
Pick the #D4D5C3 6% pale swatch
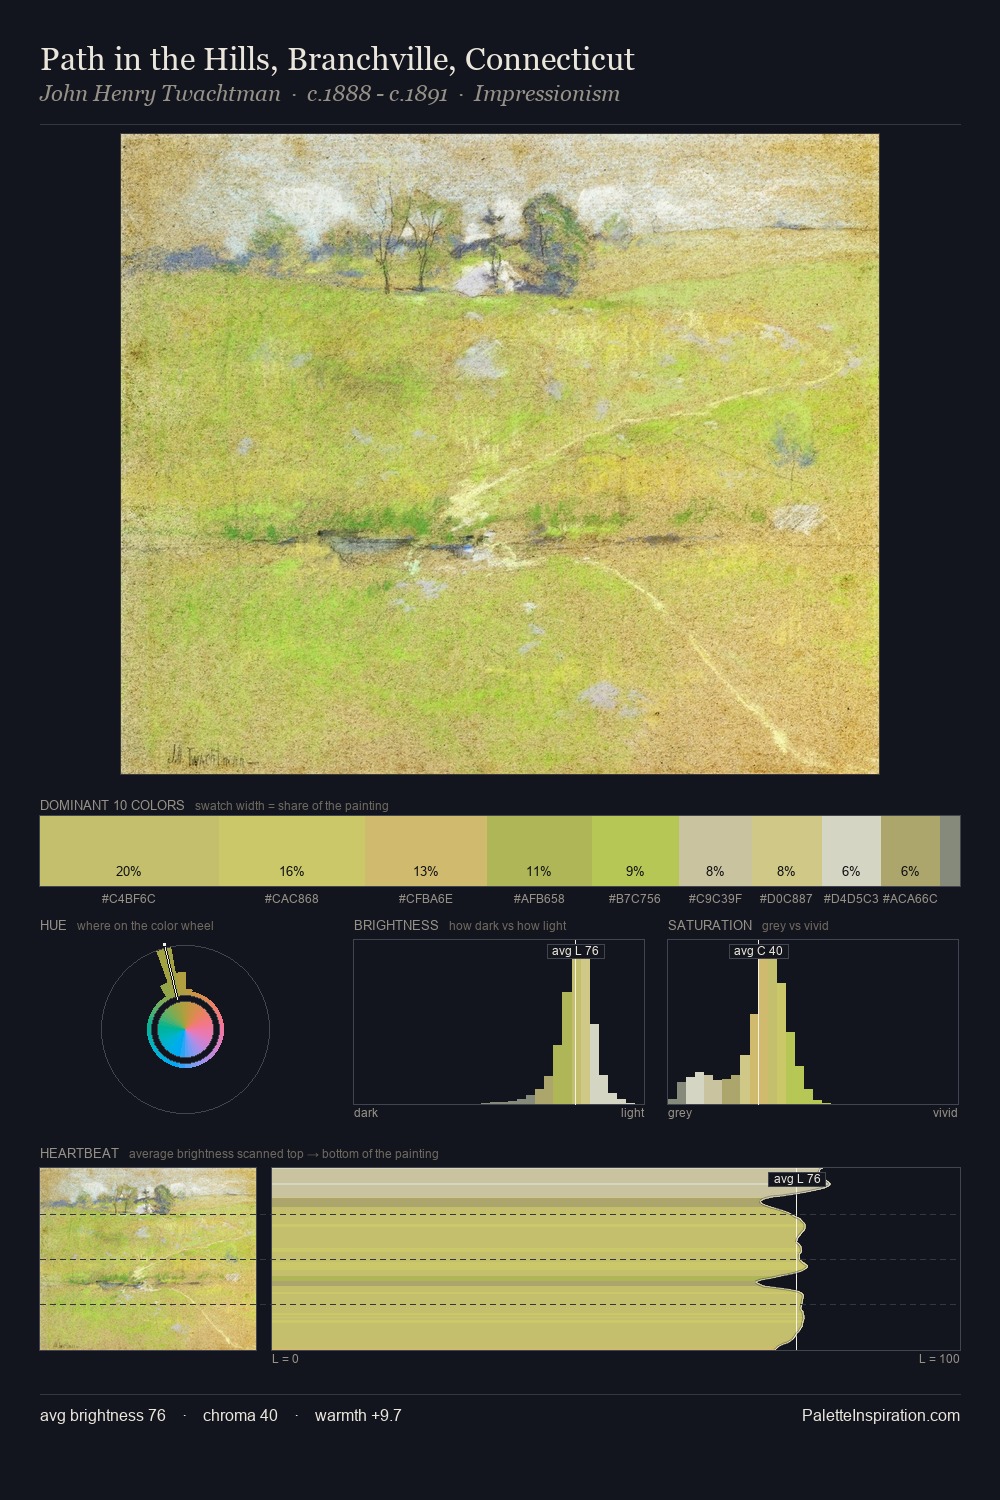pyautogui.click(x=851, y=851)
